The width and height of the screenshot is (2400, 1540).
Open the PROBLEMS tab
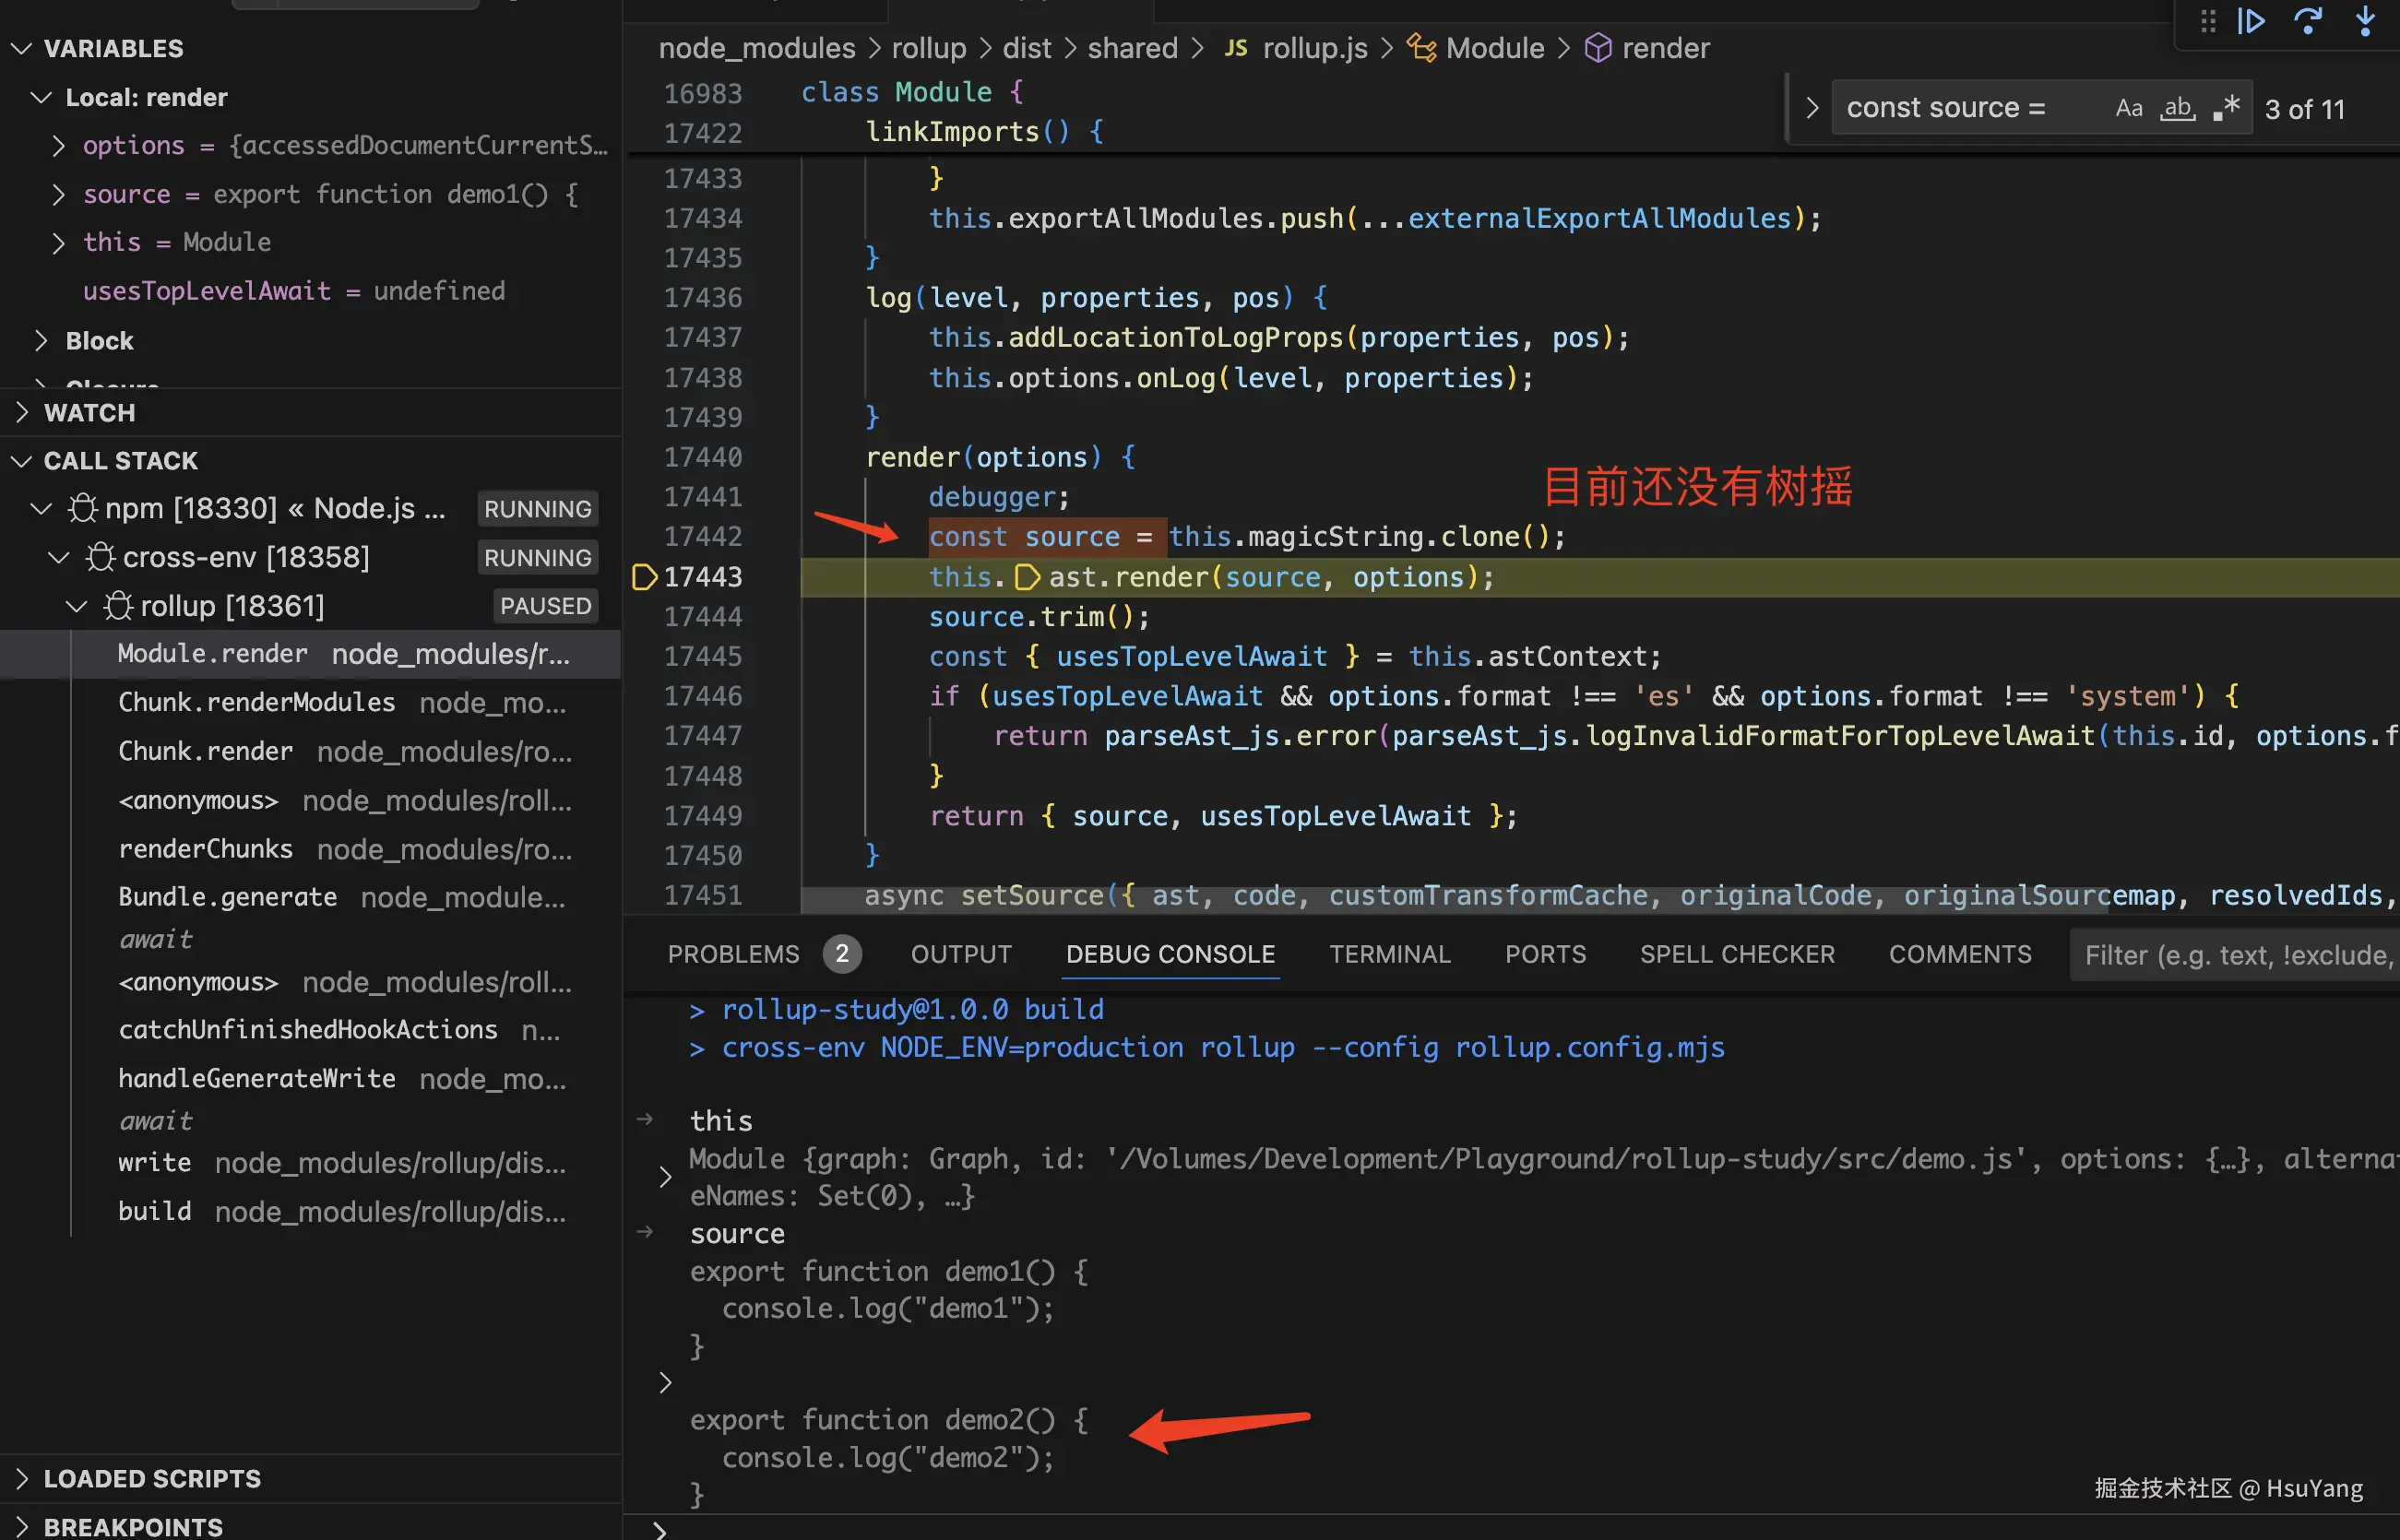tap(733, 954)
